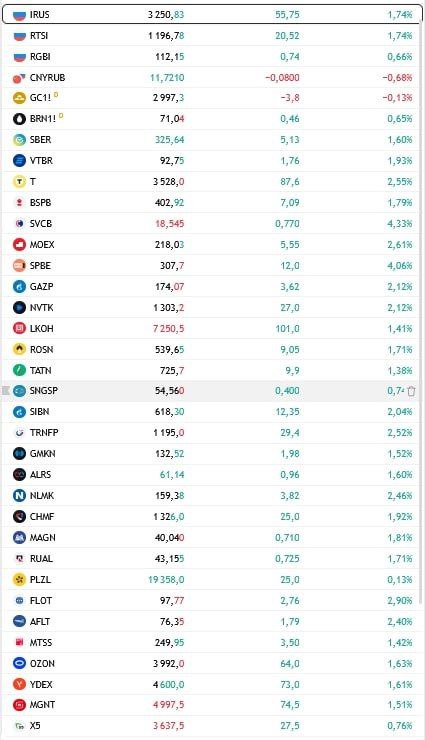Image resolution: width=425 pixels, height=740 pixels.
Task: Select the RTSI index row
Action: 211,36
